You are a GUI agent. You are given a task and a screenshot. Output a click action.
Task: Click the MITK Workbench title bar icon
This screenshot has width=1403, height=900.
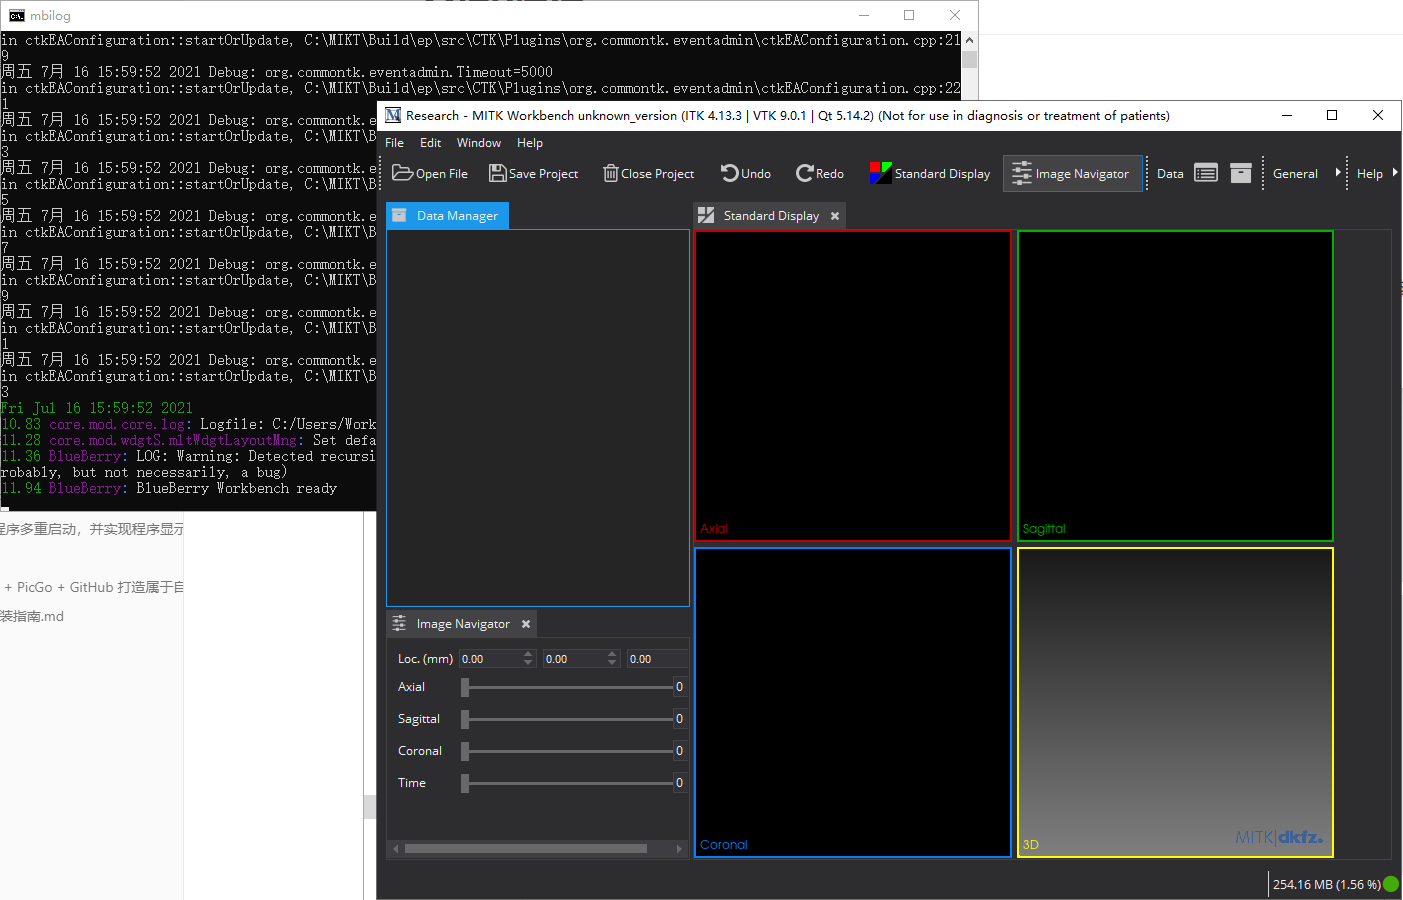tap(393, 115)
